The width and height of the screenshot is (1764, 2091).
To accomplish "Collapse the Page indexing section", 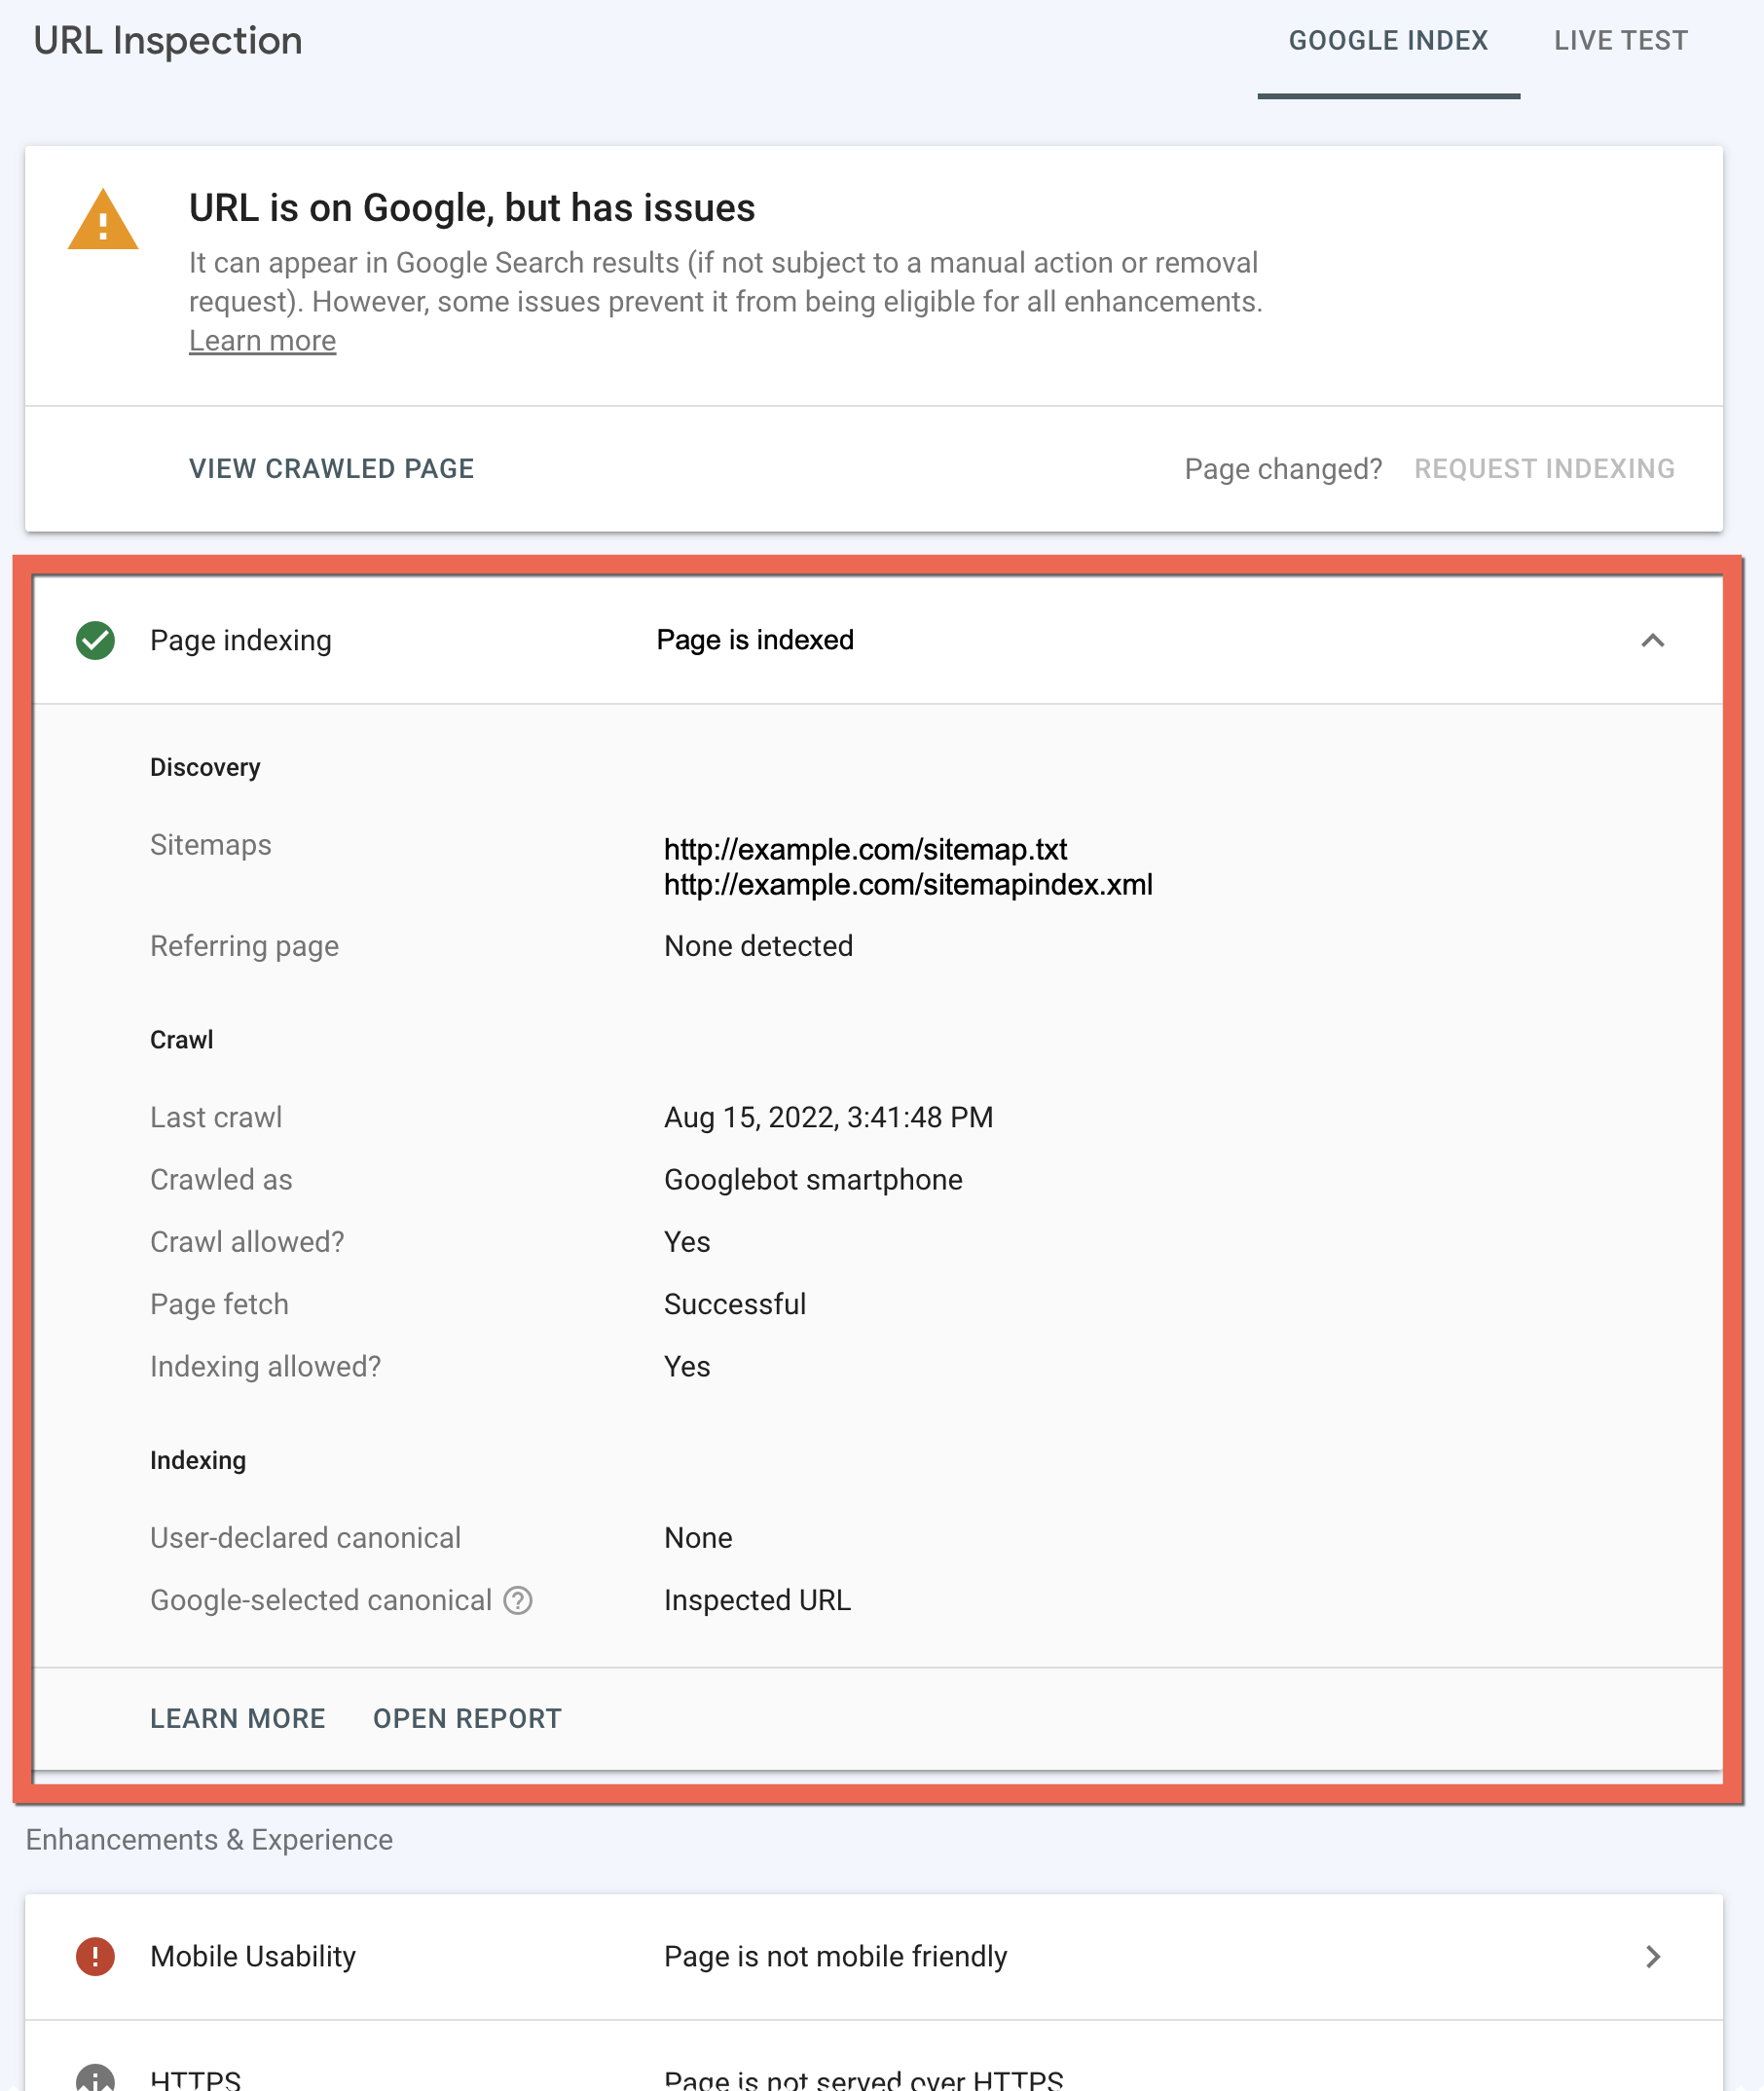I will pos(1652,640).
